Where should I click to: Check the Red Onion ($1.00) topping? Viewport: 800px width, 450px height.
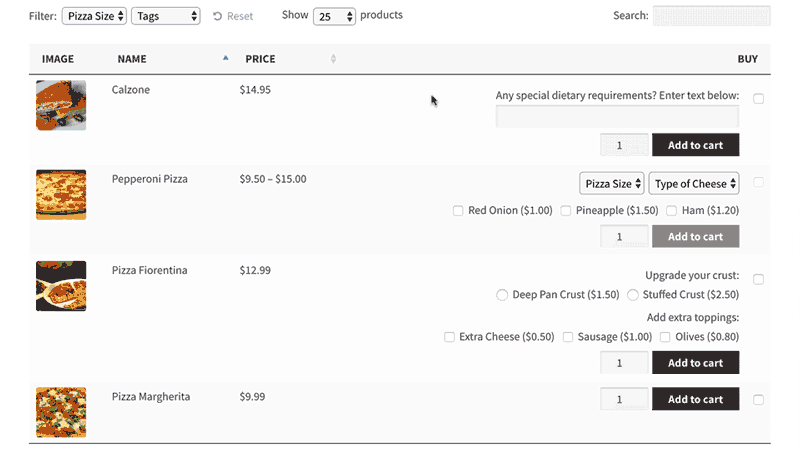pyautogui.click(x=458, y=211)
